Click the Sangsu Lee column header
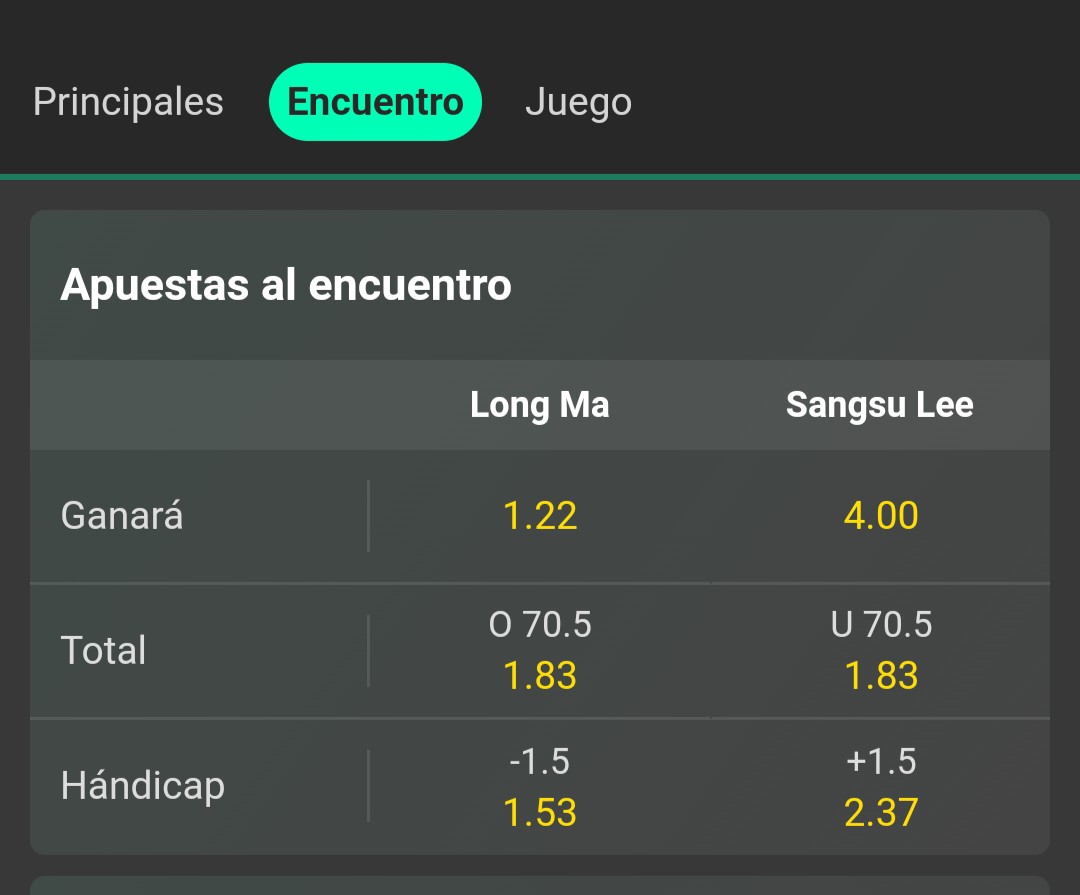This screenshot has height=895, width=1080. click(x=880, y=404)
